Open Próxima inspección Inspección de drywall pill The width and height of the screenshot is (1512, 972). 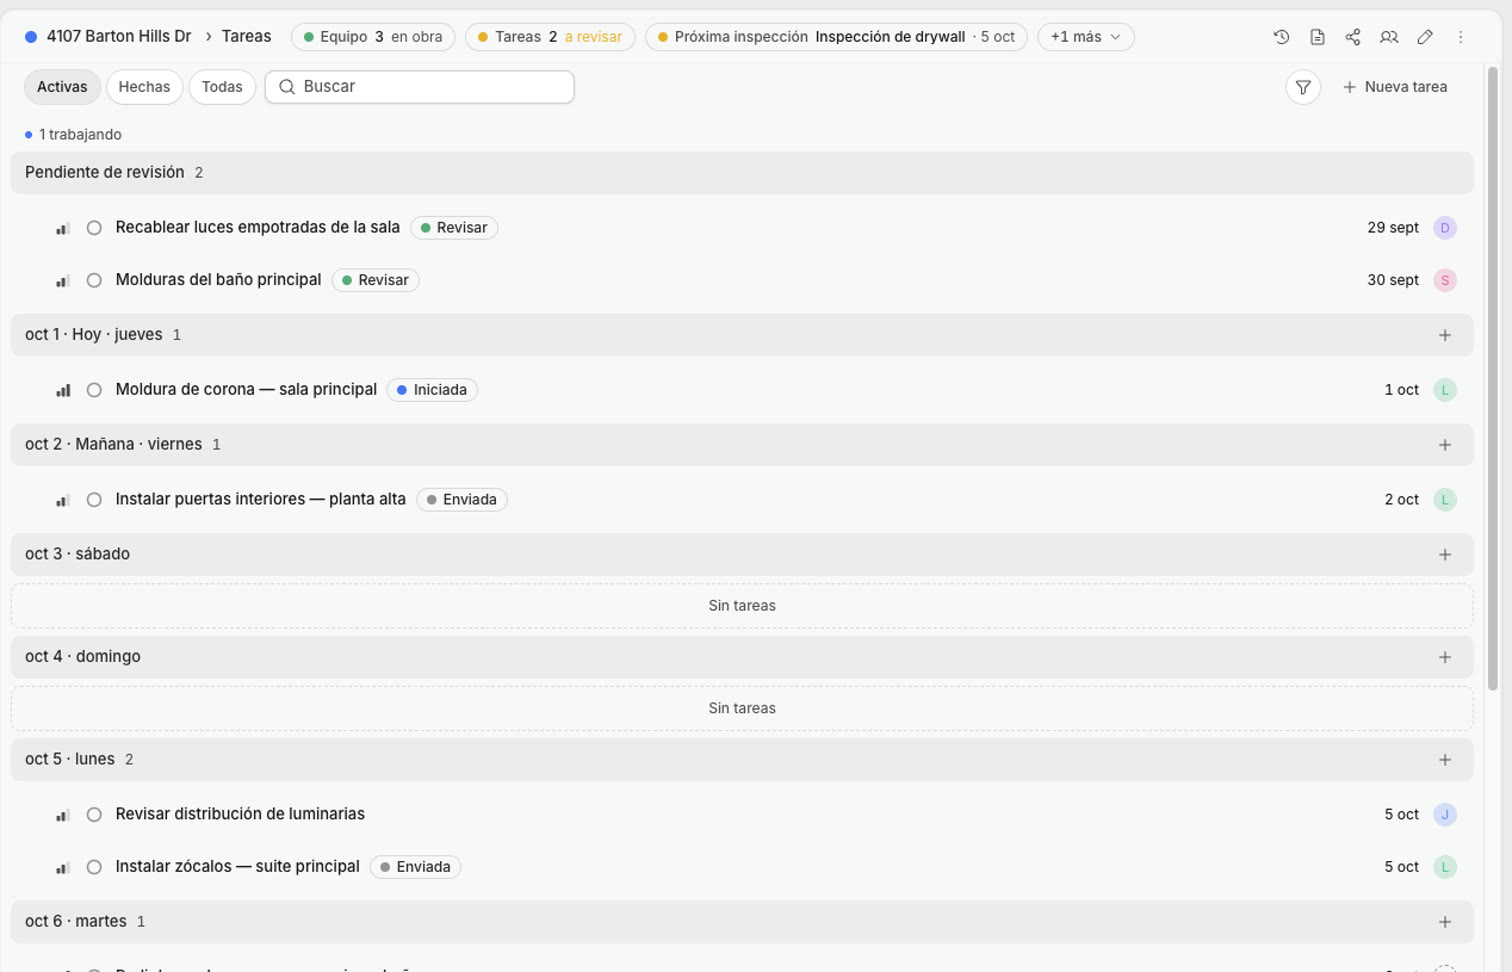pos(837,37)
